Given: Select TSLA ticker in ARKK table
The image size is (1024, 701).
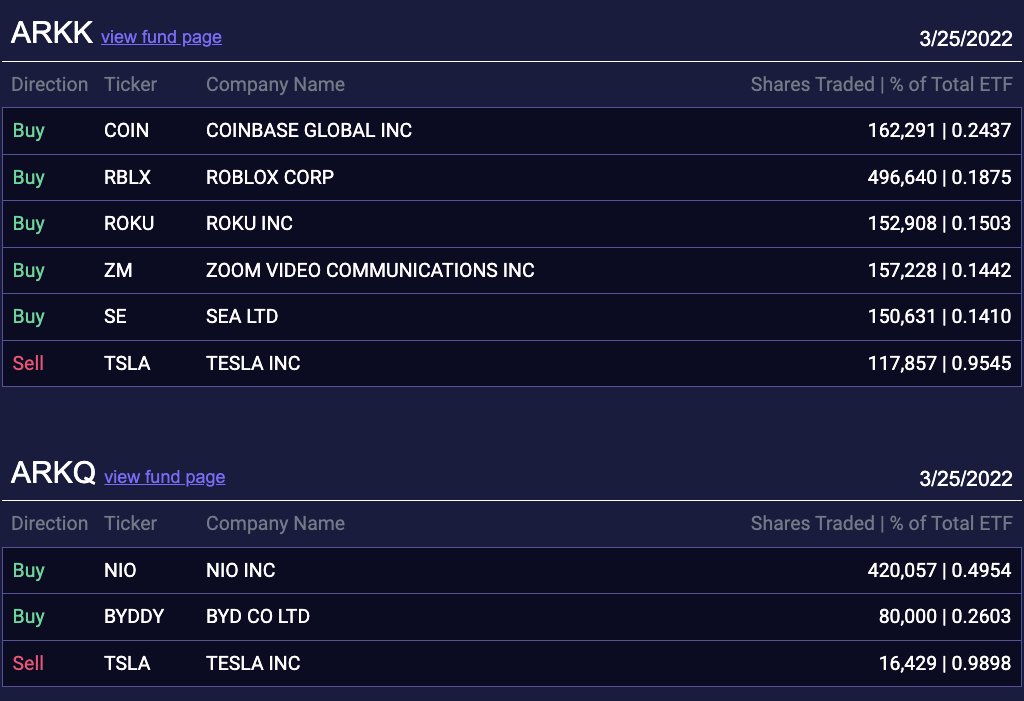Looking at the screenshot, I should pyautogui.click(x=127, y=363).
